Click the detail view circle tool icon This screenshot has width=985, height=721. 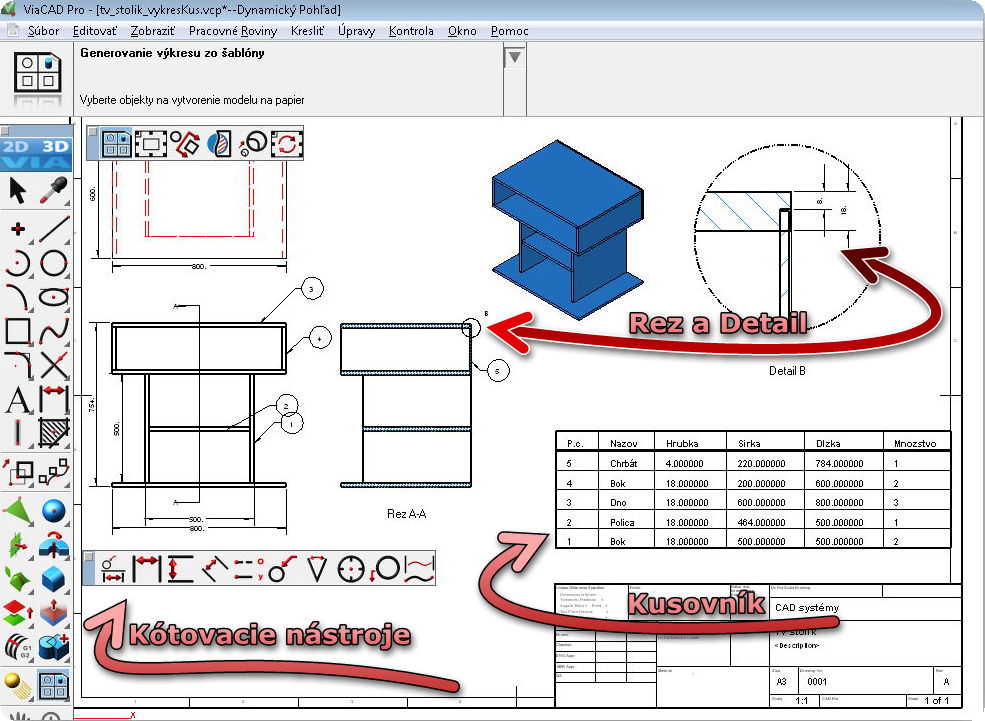(253, 144)
